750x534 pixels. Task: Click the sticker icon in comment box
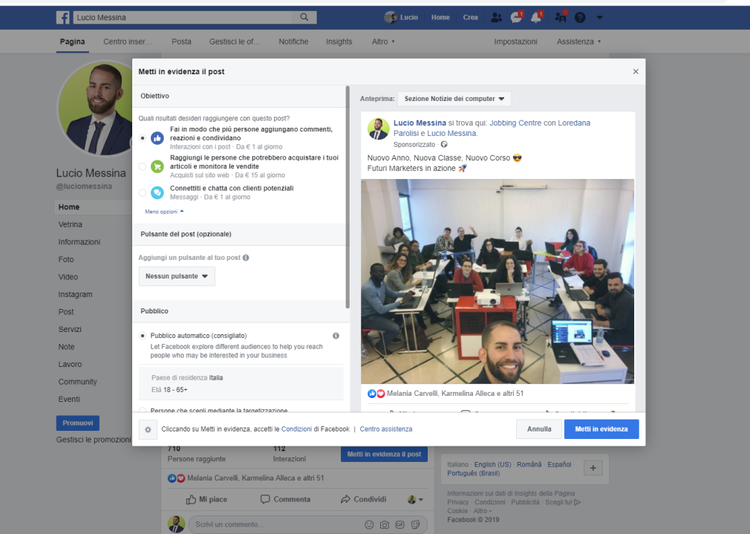416,524
